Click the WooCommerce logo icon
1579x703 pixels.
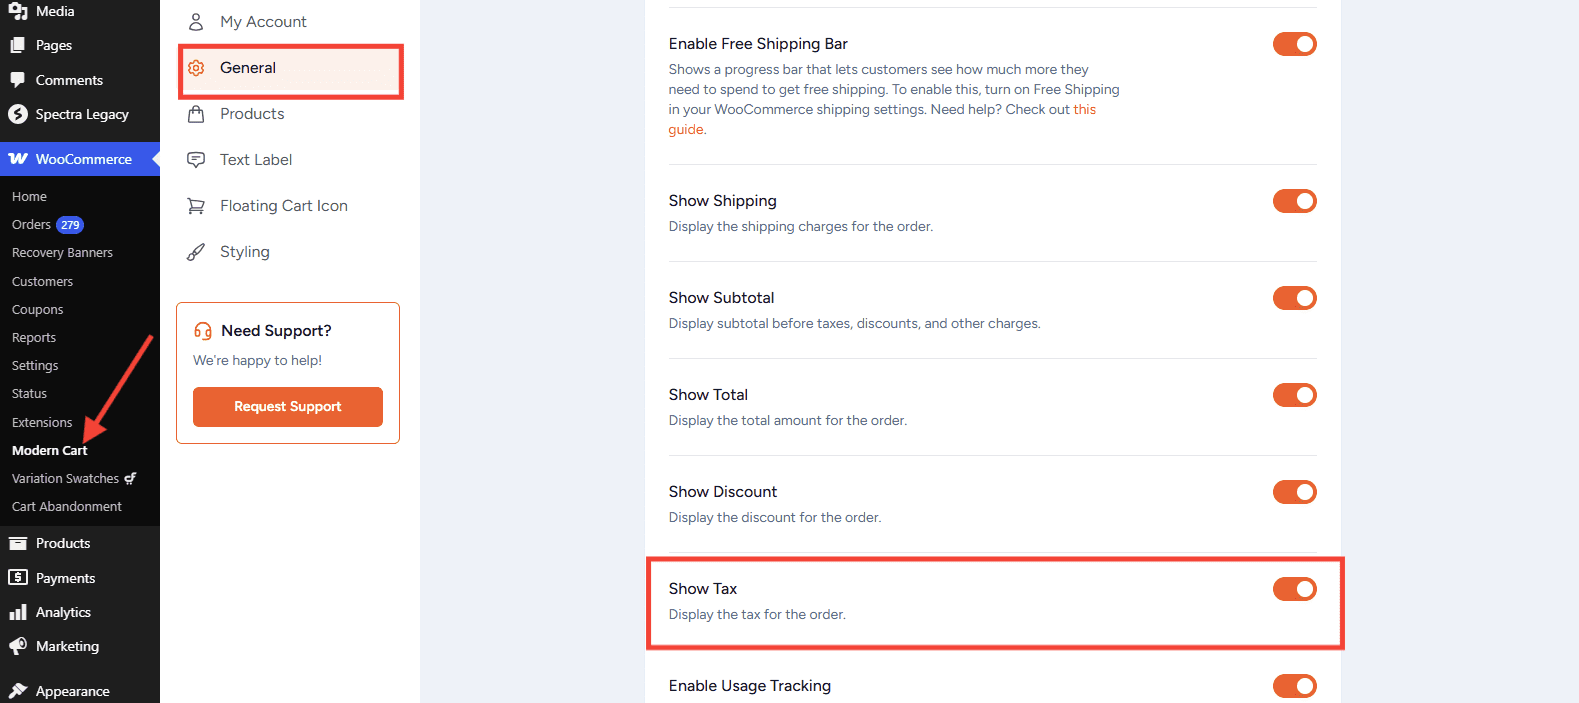[x=18, y=159]
